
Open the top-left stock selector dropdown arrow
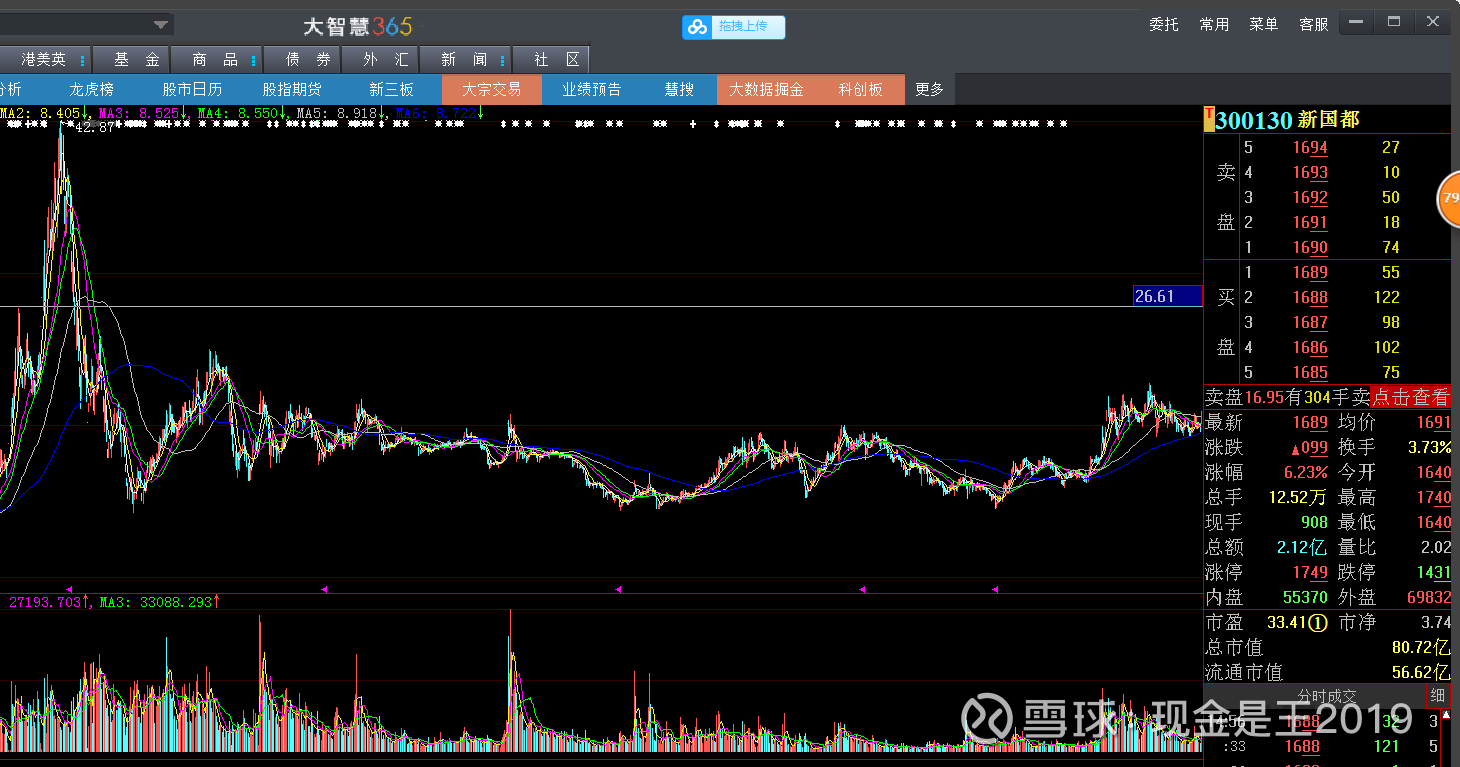(x=160, y=24)
